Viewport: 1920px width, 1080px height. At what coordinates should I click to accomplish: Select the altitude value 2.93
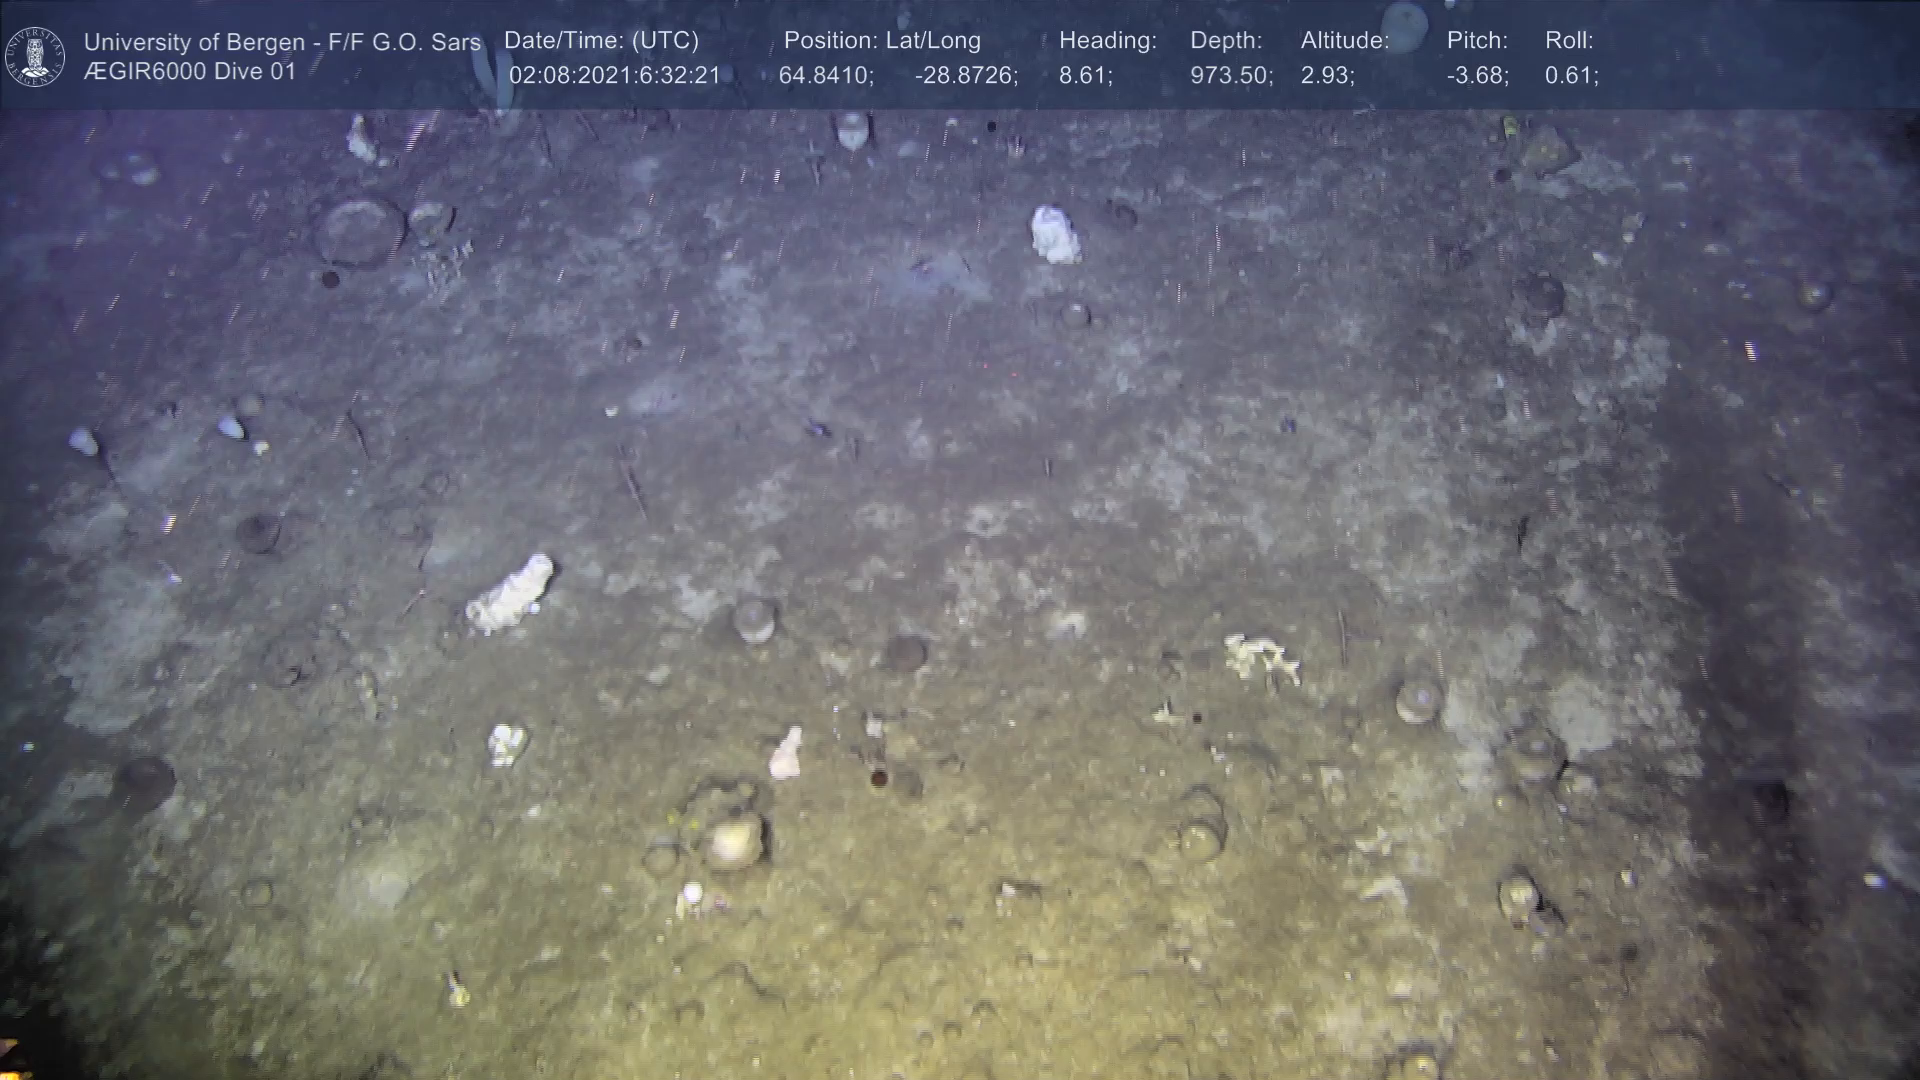click(x=1327, y=76)
